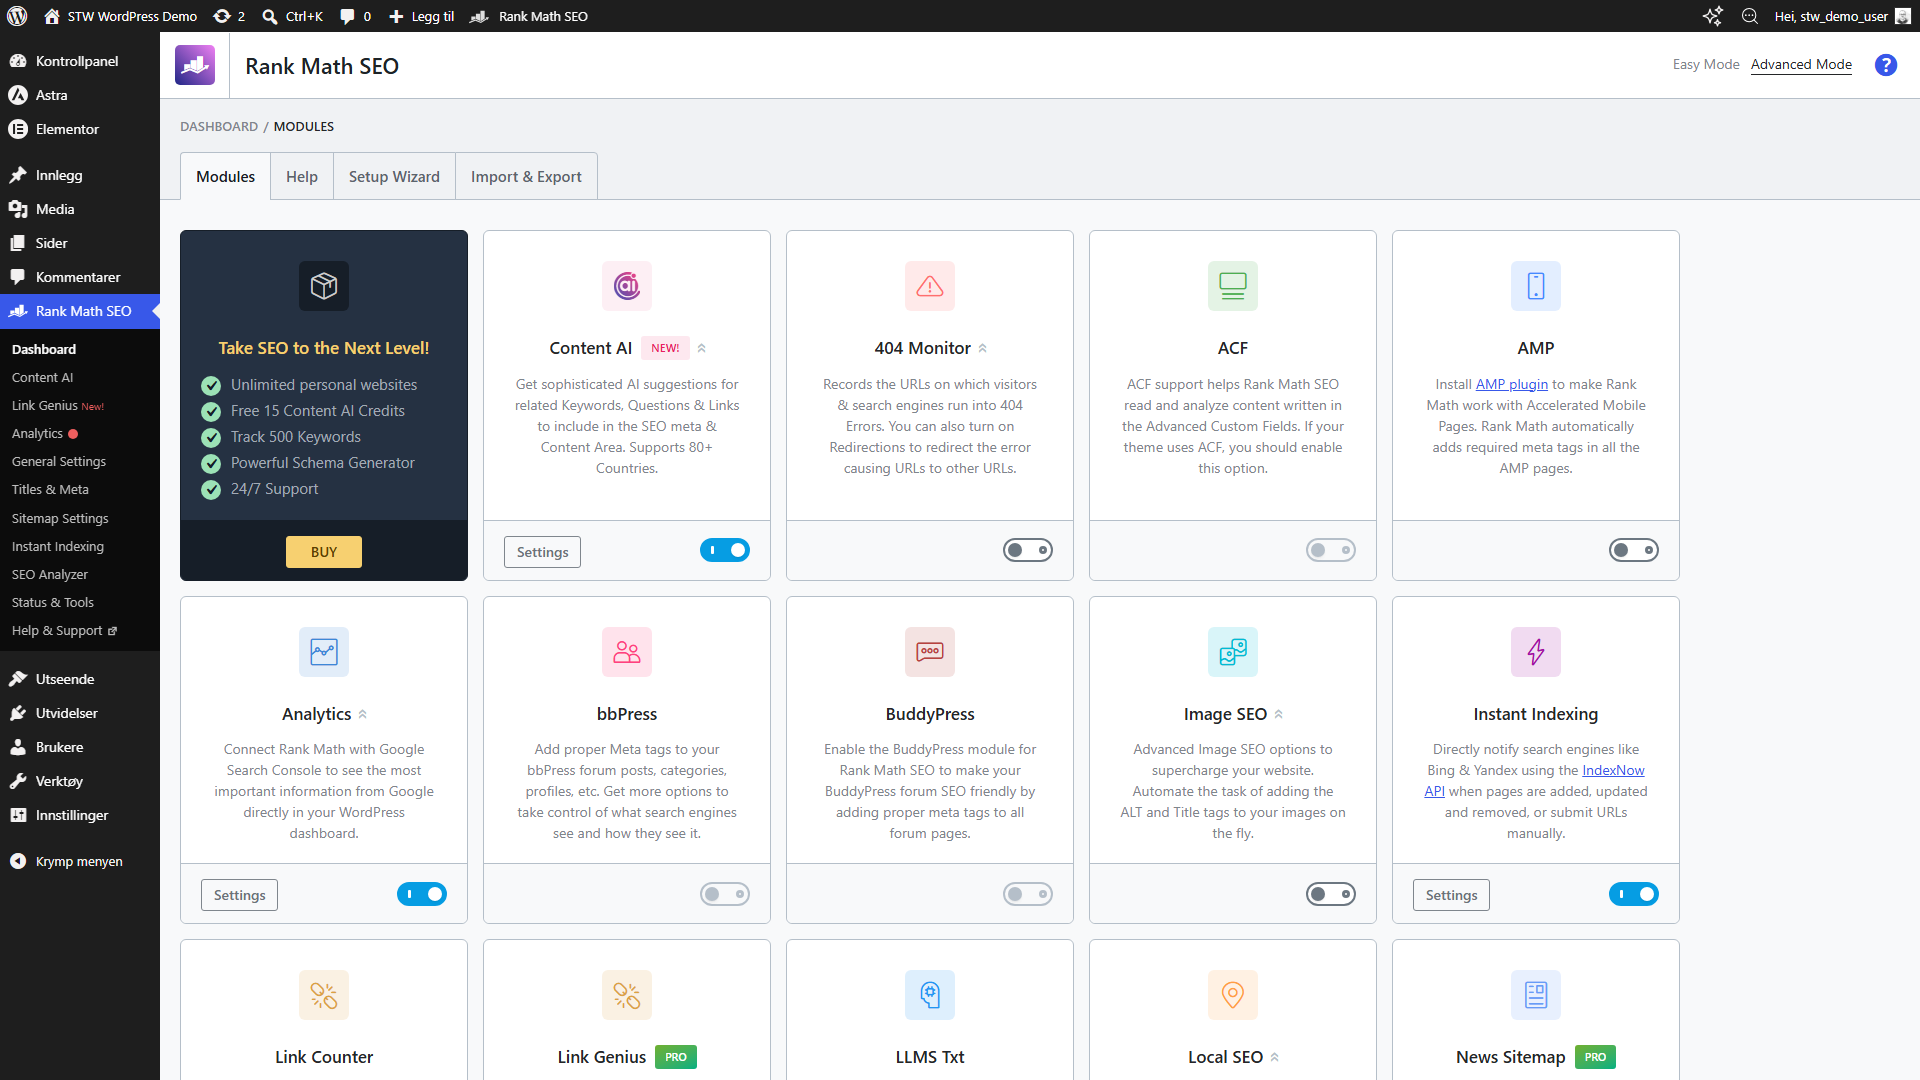Switch to the Help tab

click(302, 176)
